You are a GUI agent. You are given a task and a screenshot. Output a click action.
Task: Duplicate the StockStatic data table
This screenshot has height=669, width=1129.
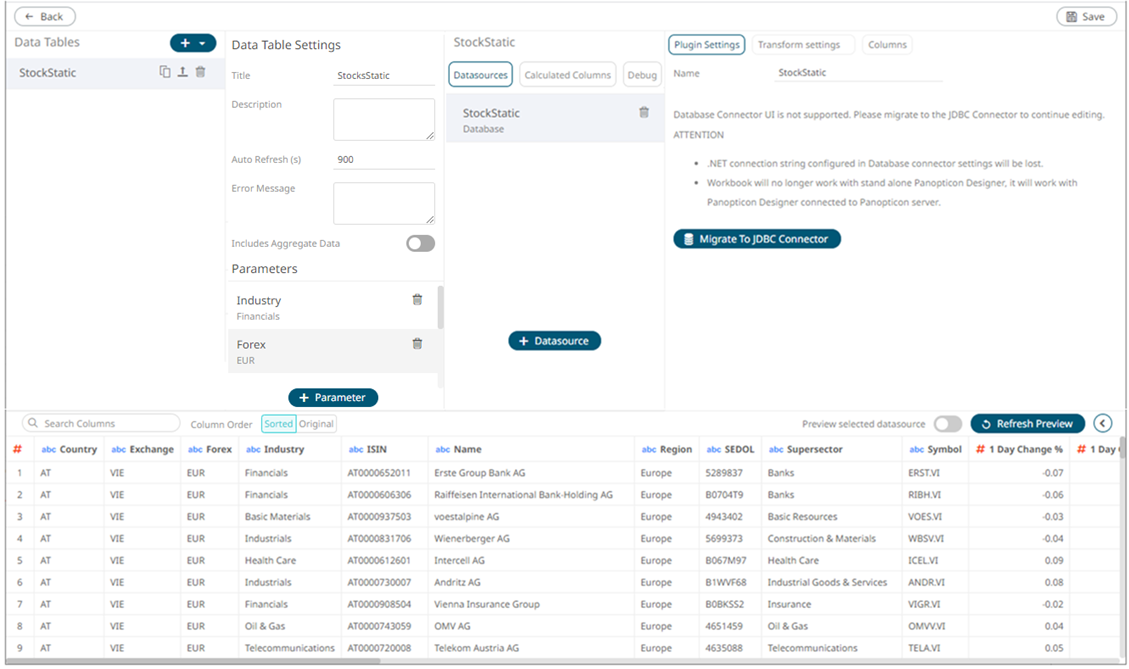coord(165,72)
